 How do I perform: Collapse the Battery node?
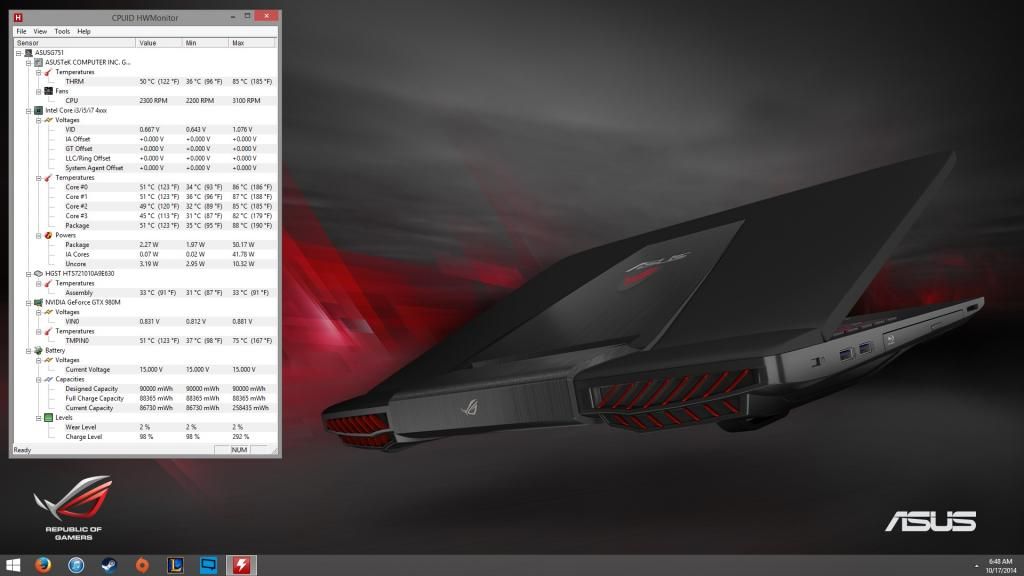coord(29,351)
